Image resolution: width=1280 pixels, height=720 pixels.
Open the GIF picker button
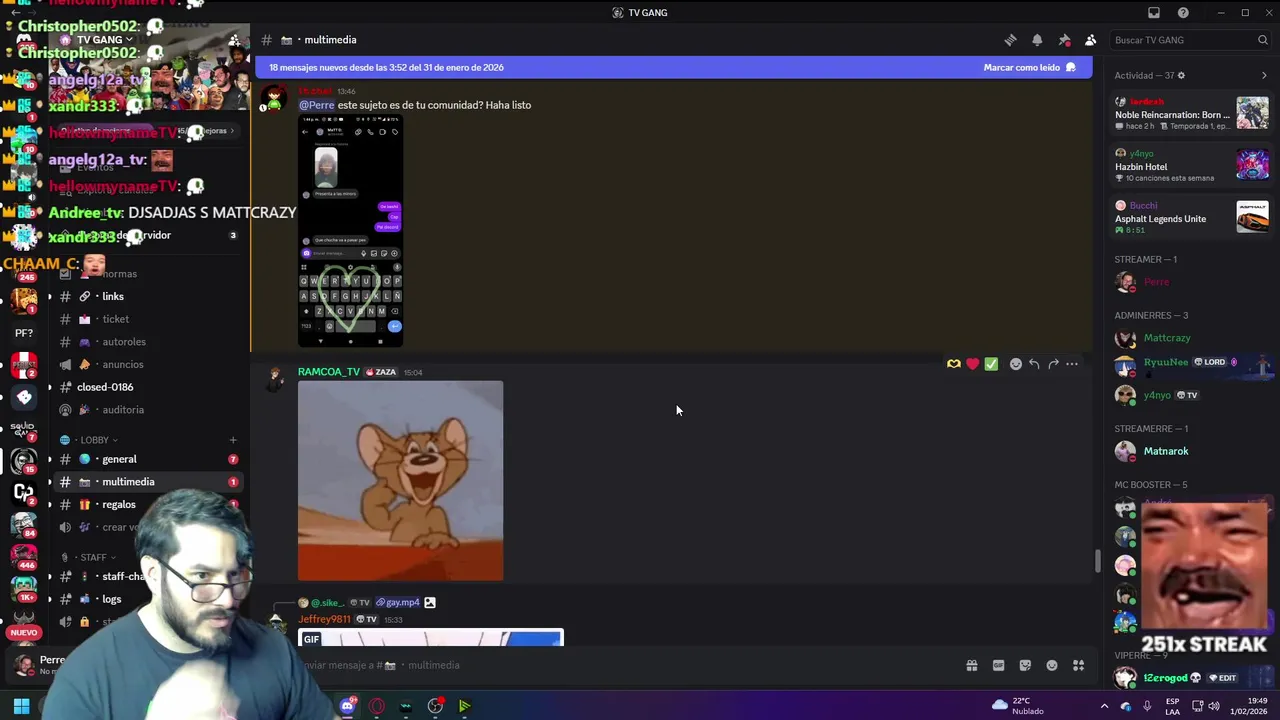click(x=998, y=665)
